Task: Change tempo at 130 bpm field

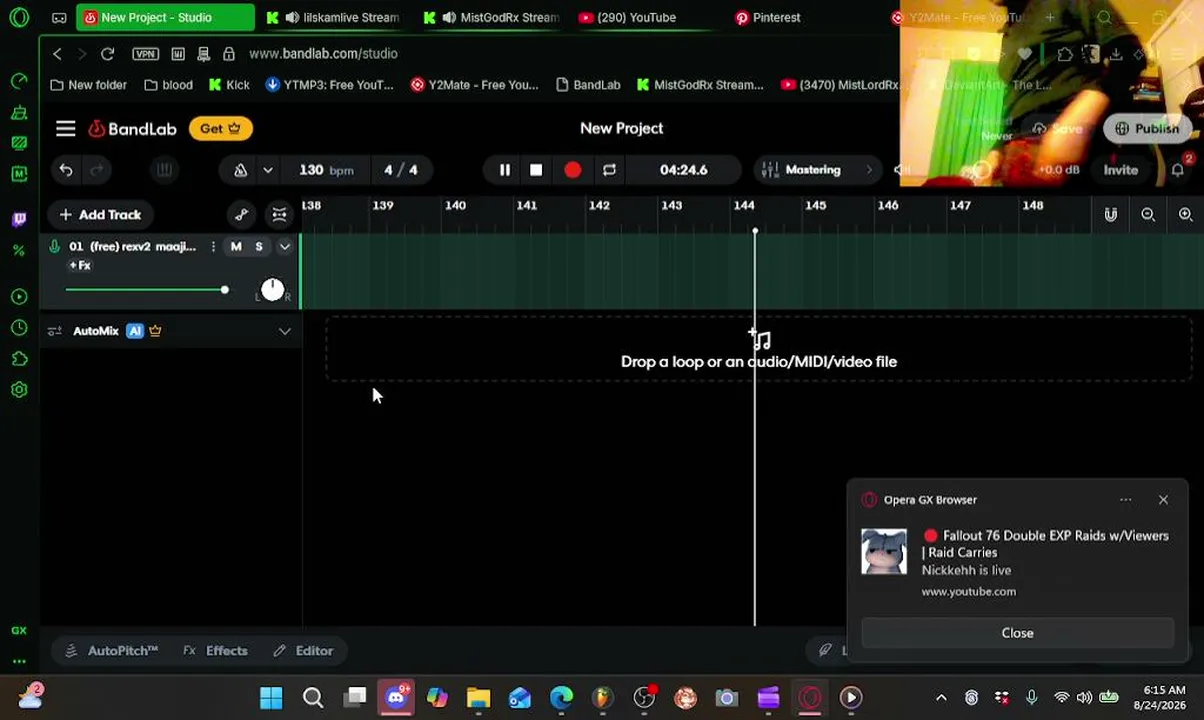Action: (326, 170)
